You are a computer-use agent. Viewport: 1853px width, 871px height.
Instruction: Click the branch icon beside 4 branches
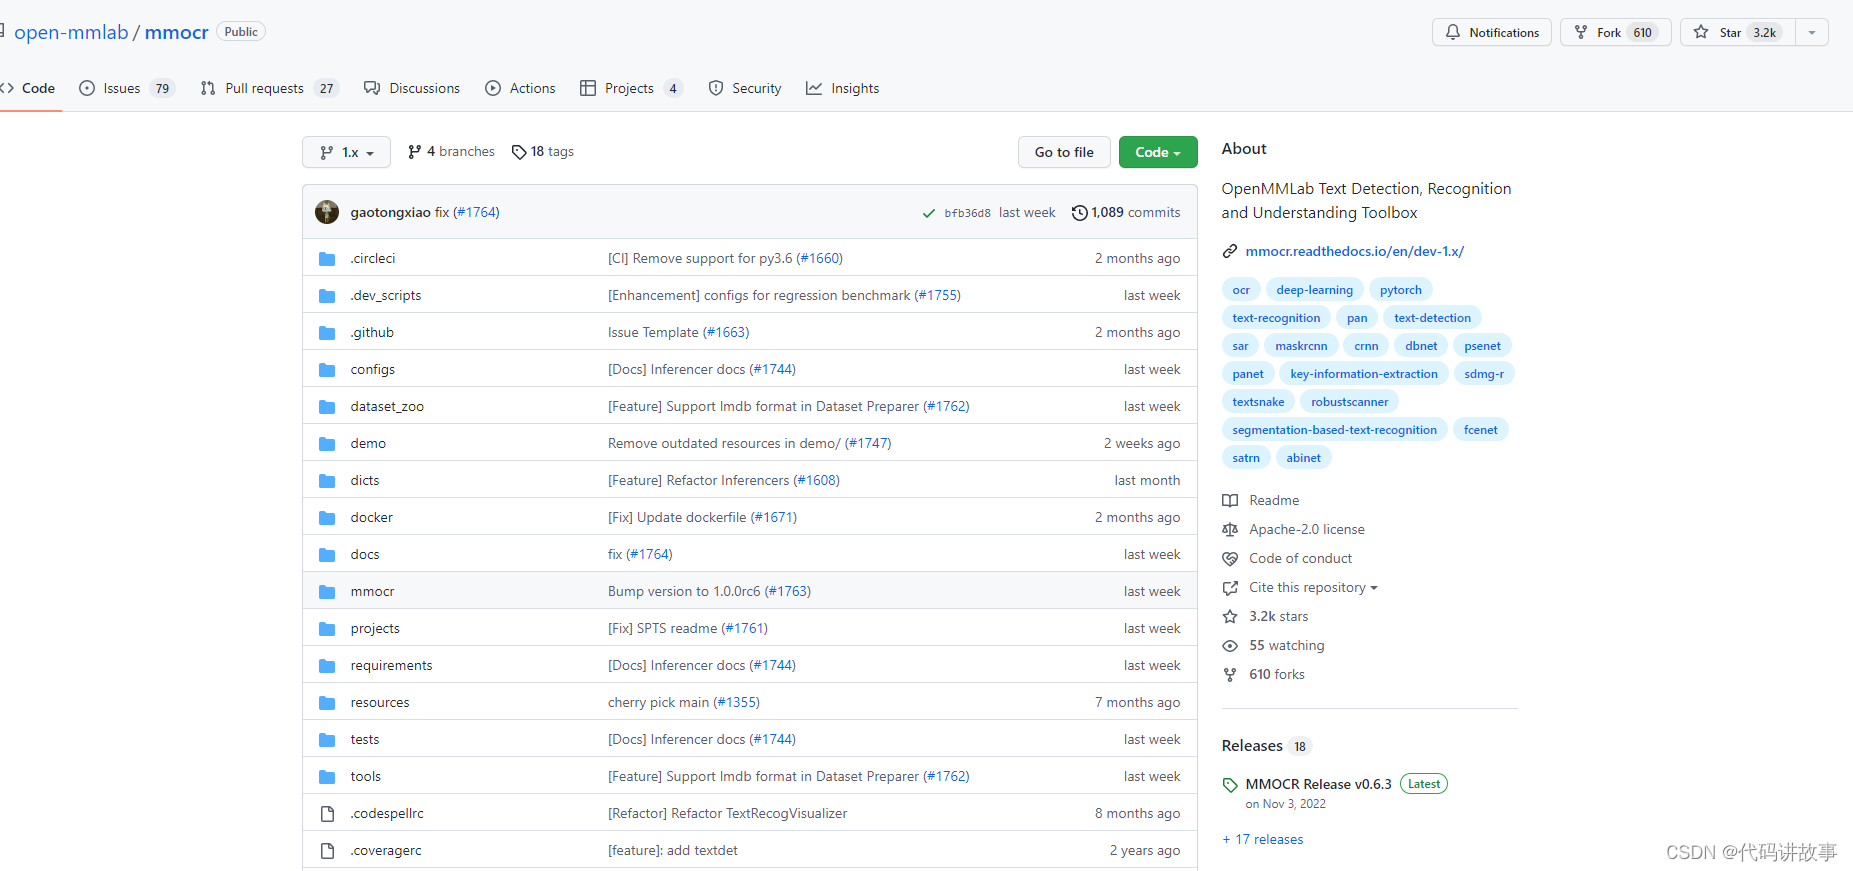[x=414, y=152]
